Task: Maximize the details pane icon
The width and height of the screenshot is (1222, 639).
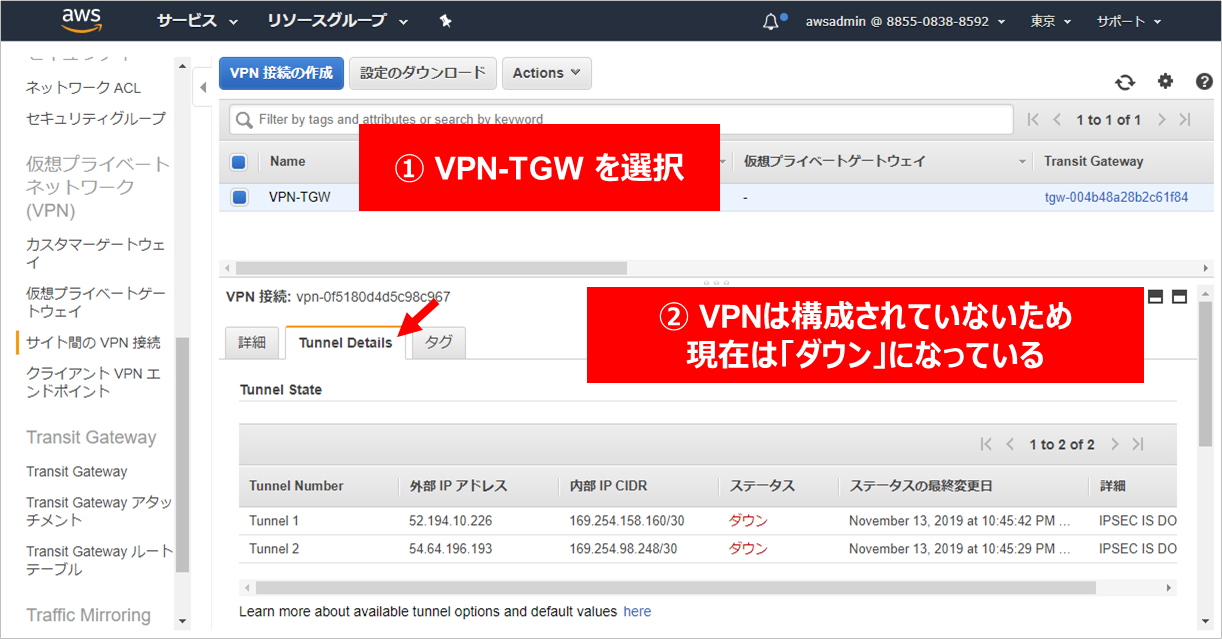Action: point(1179,297)
